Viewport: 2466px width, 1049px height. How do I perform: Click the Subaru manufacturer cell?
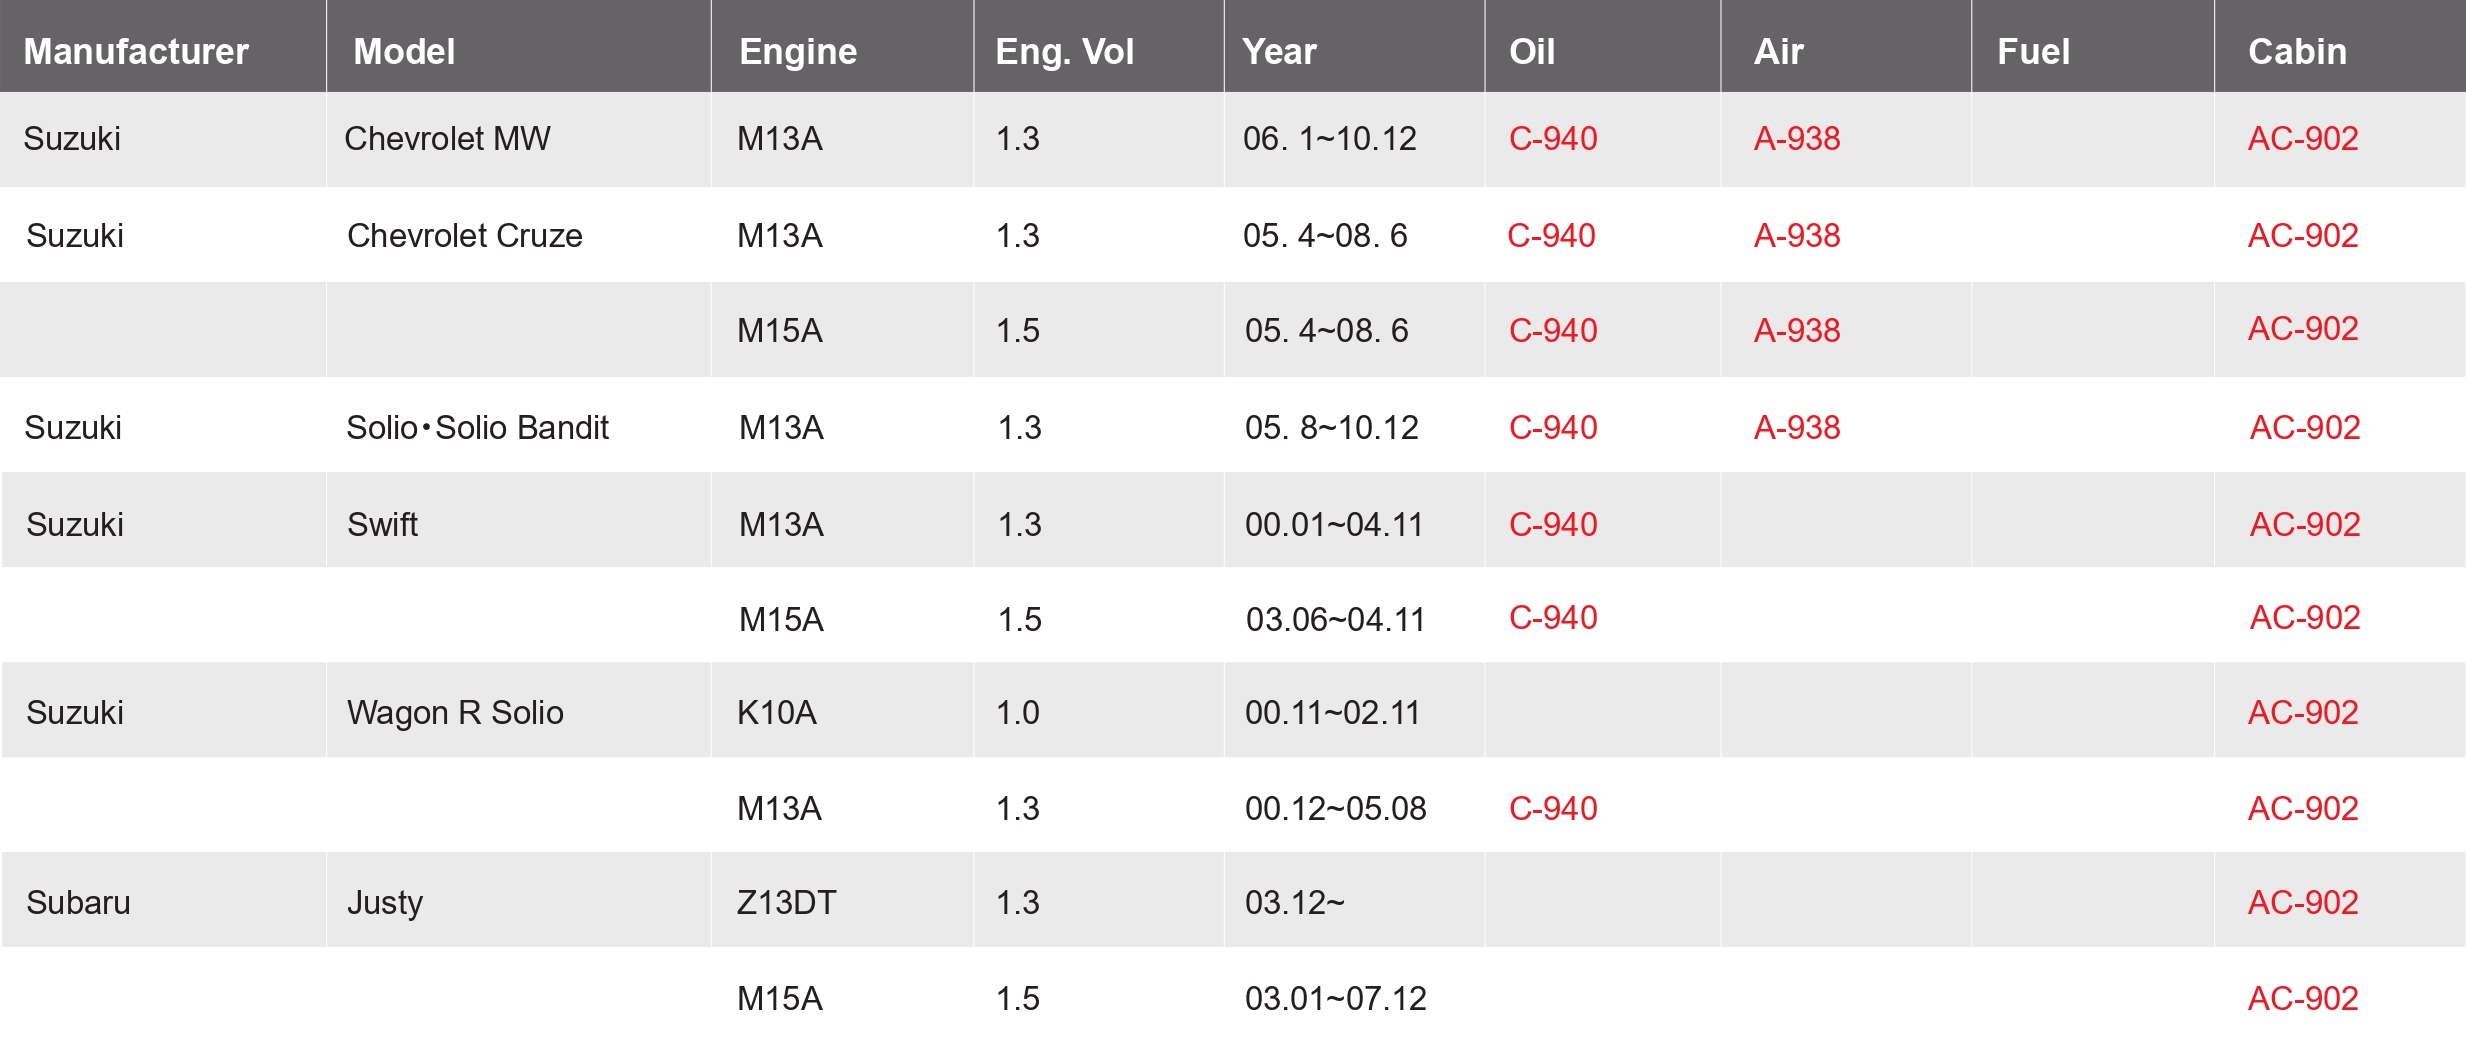[x=78, y=902]
